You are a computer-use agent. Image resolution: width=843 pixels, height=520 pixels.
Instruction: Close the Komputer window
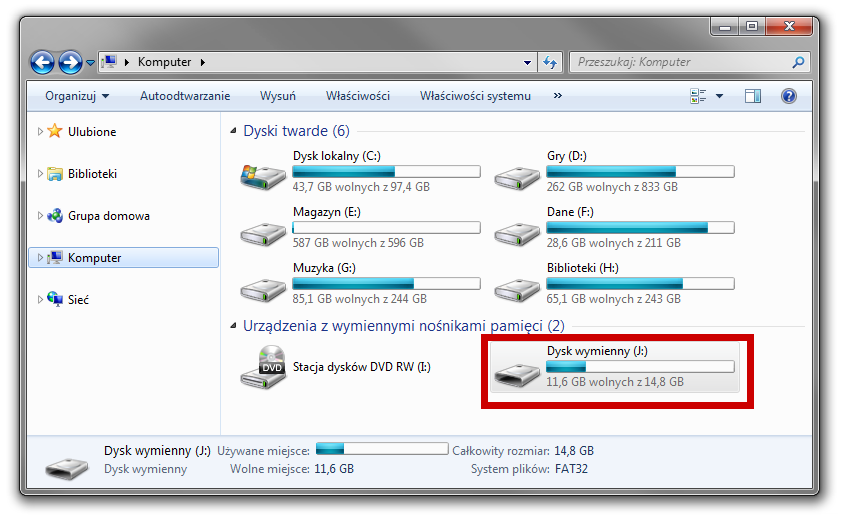pos(789,26)
